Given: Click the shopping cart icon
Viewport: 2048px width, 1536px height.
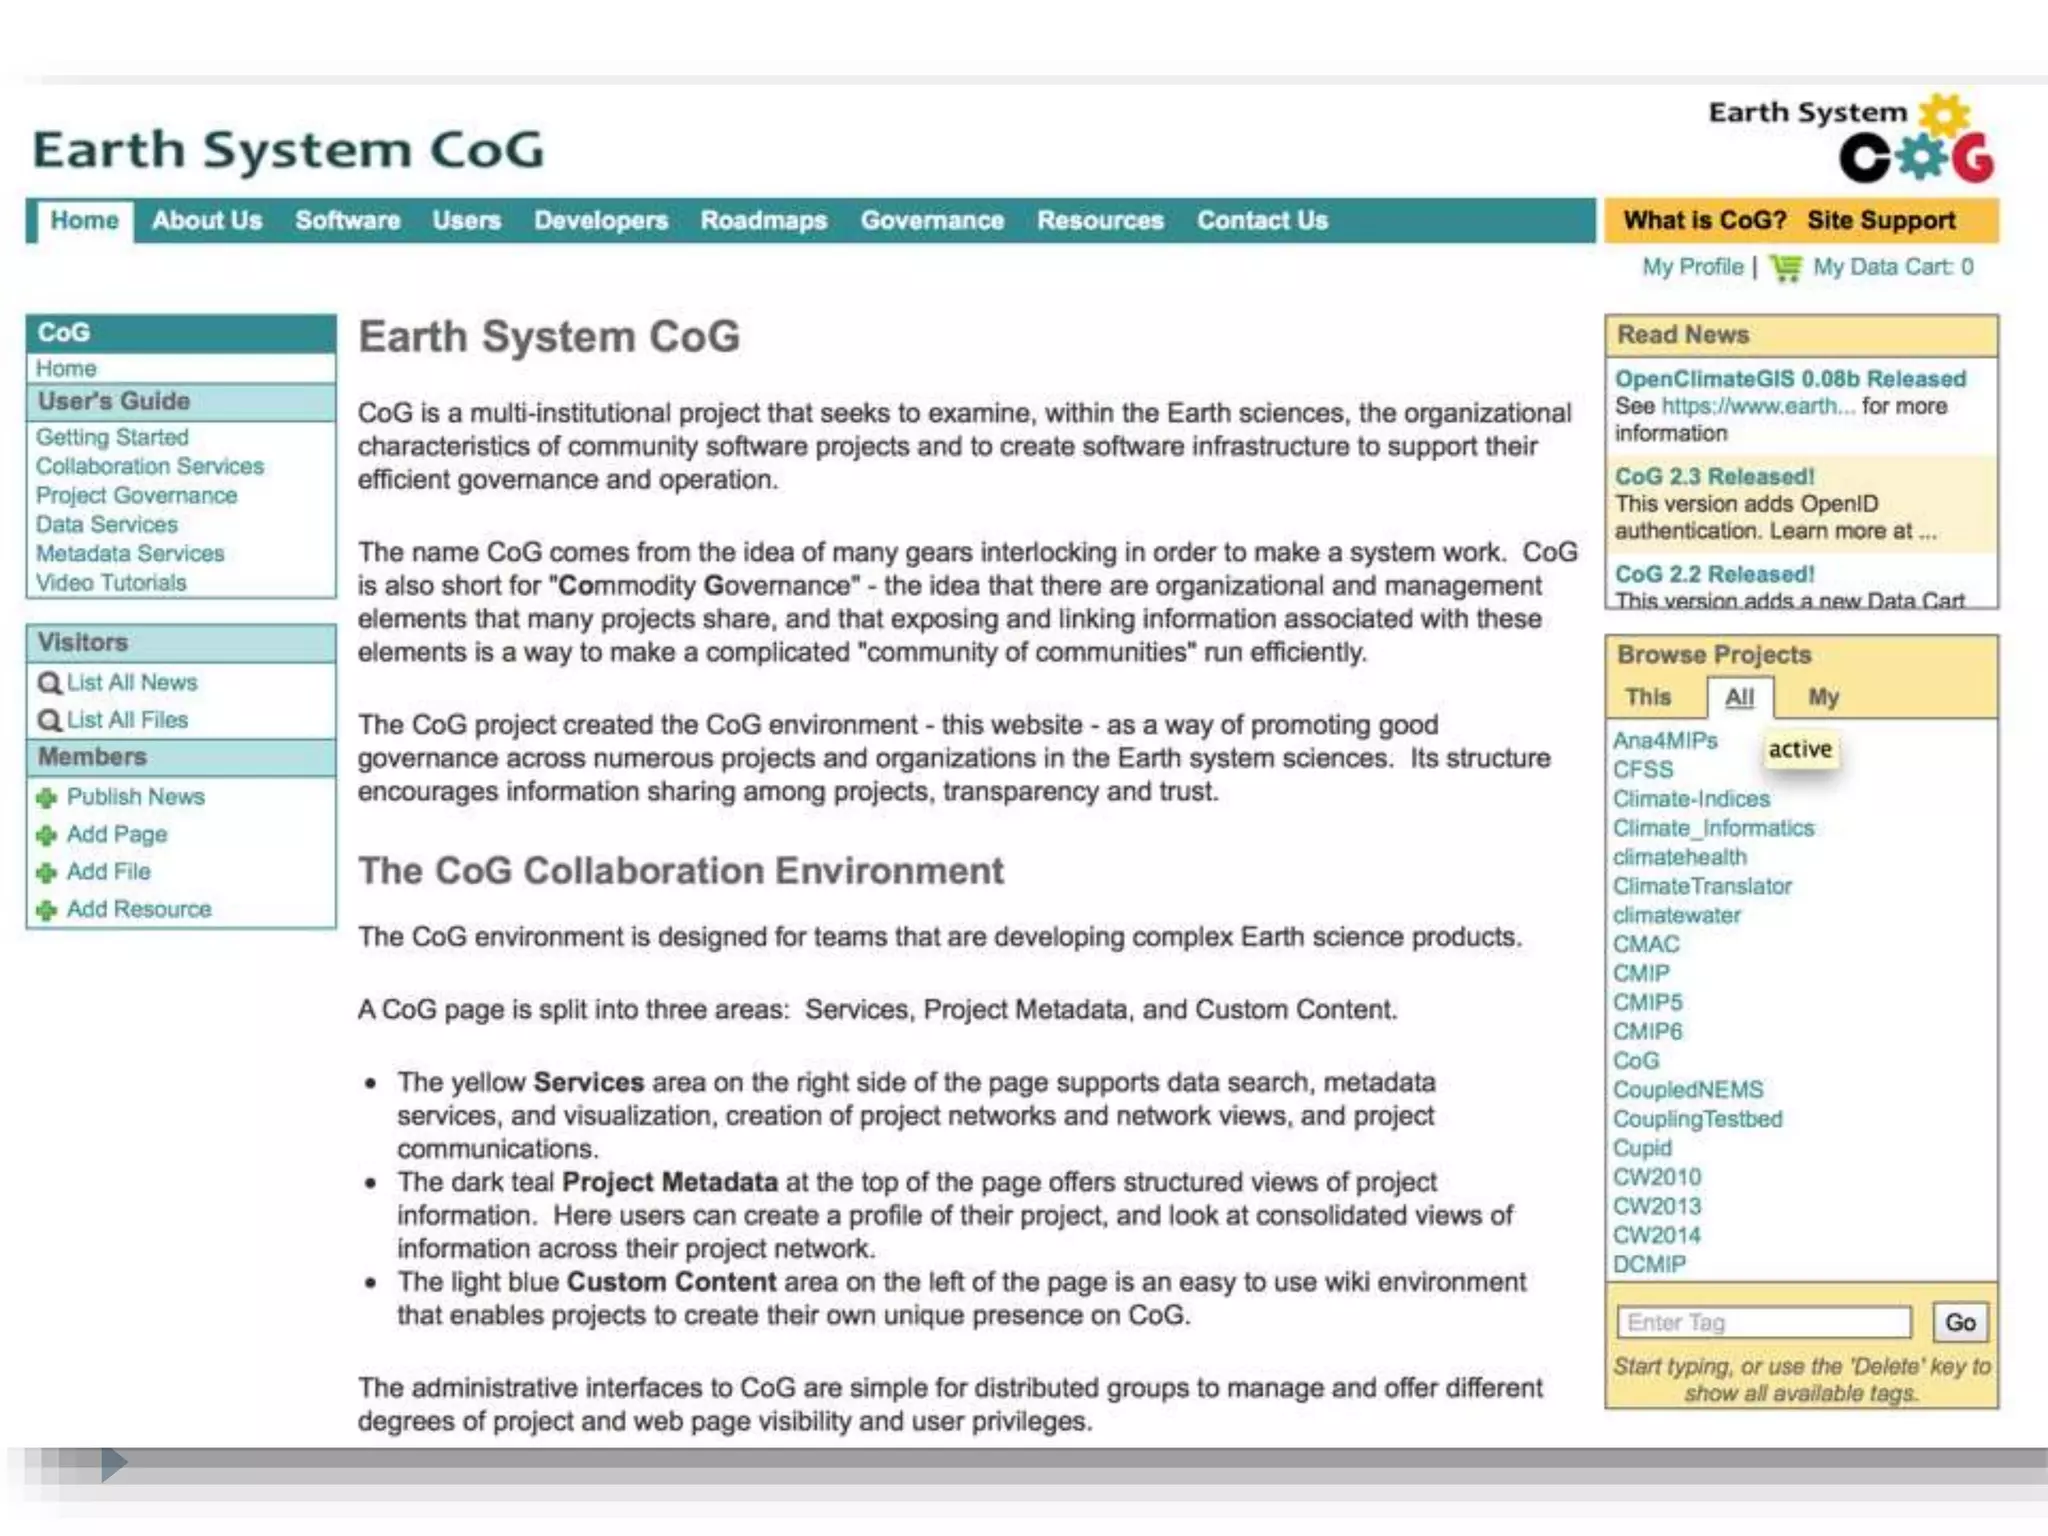Looking at the screenshot, I should [1786, 268].
